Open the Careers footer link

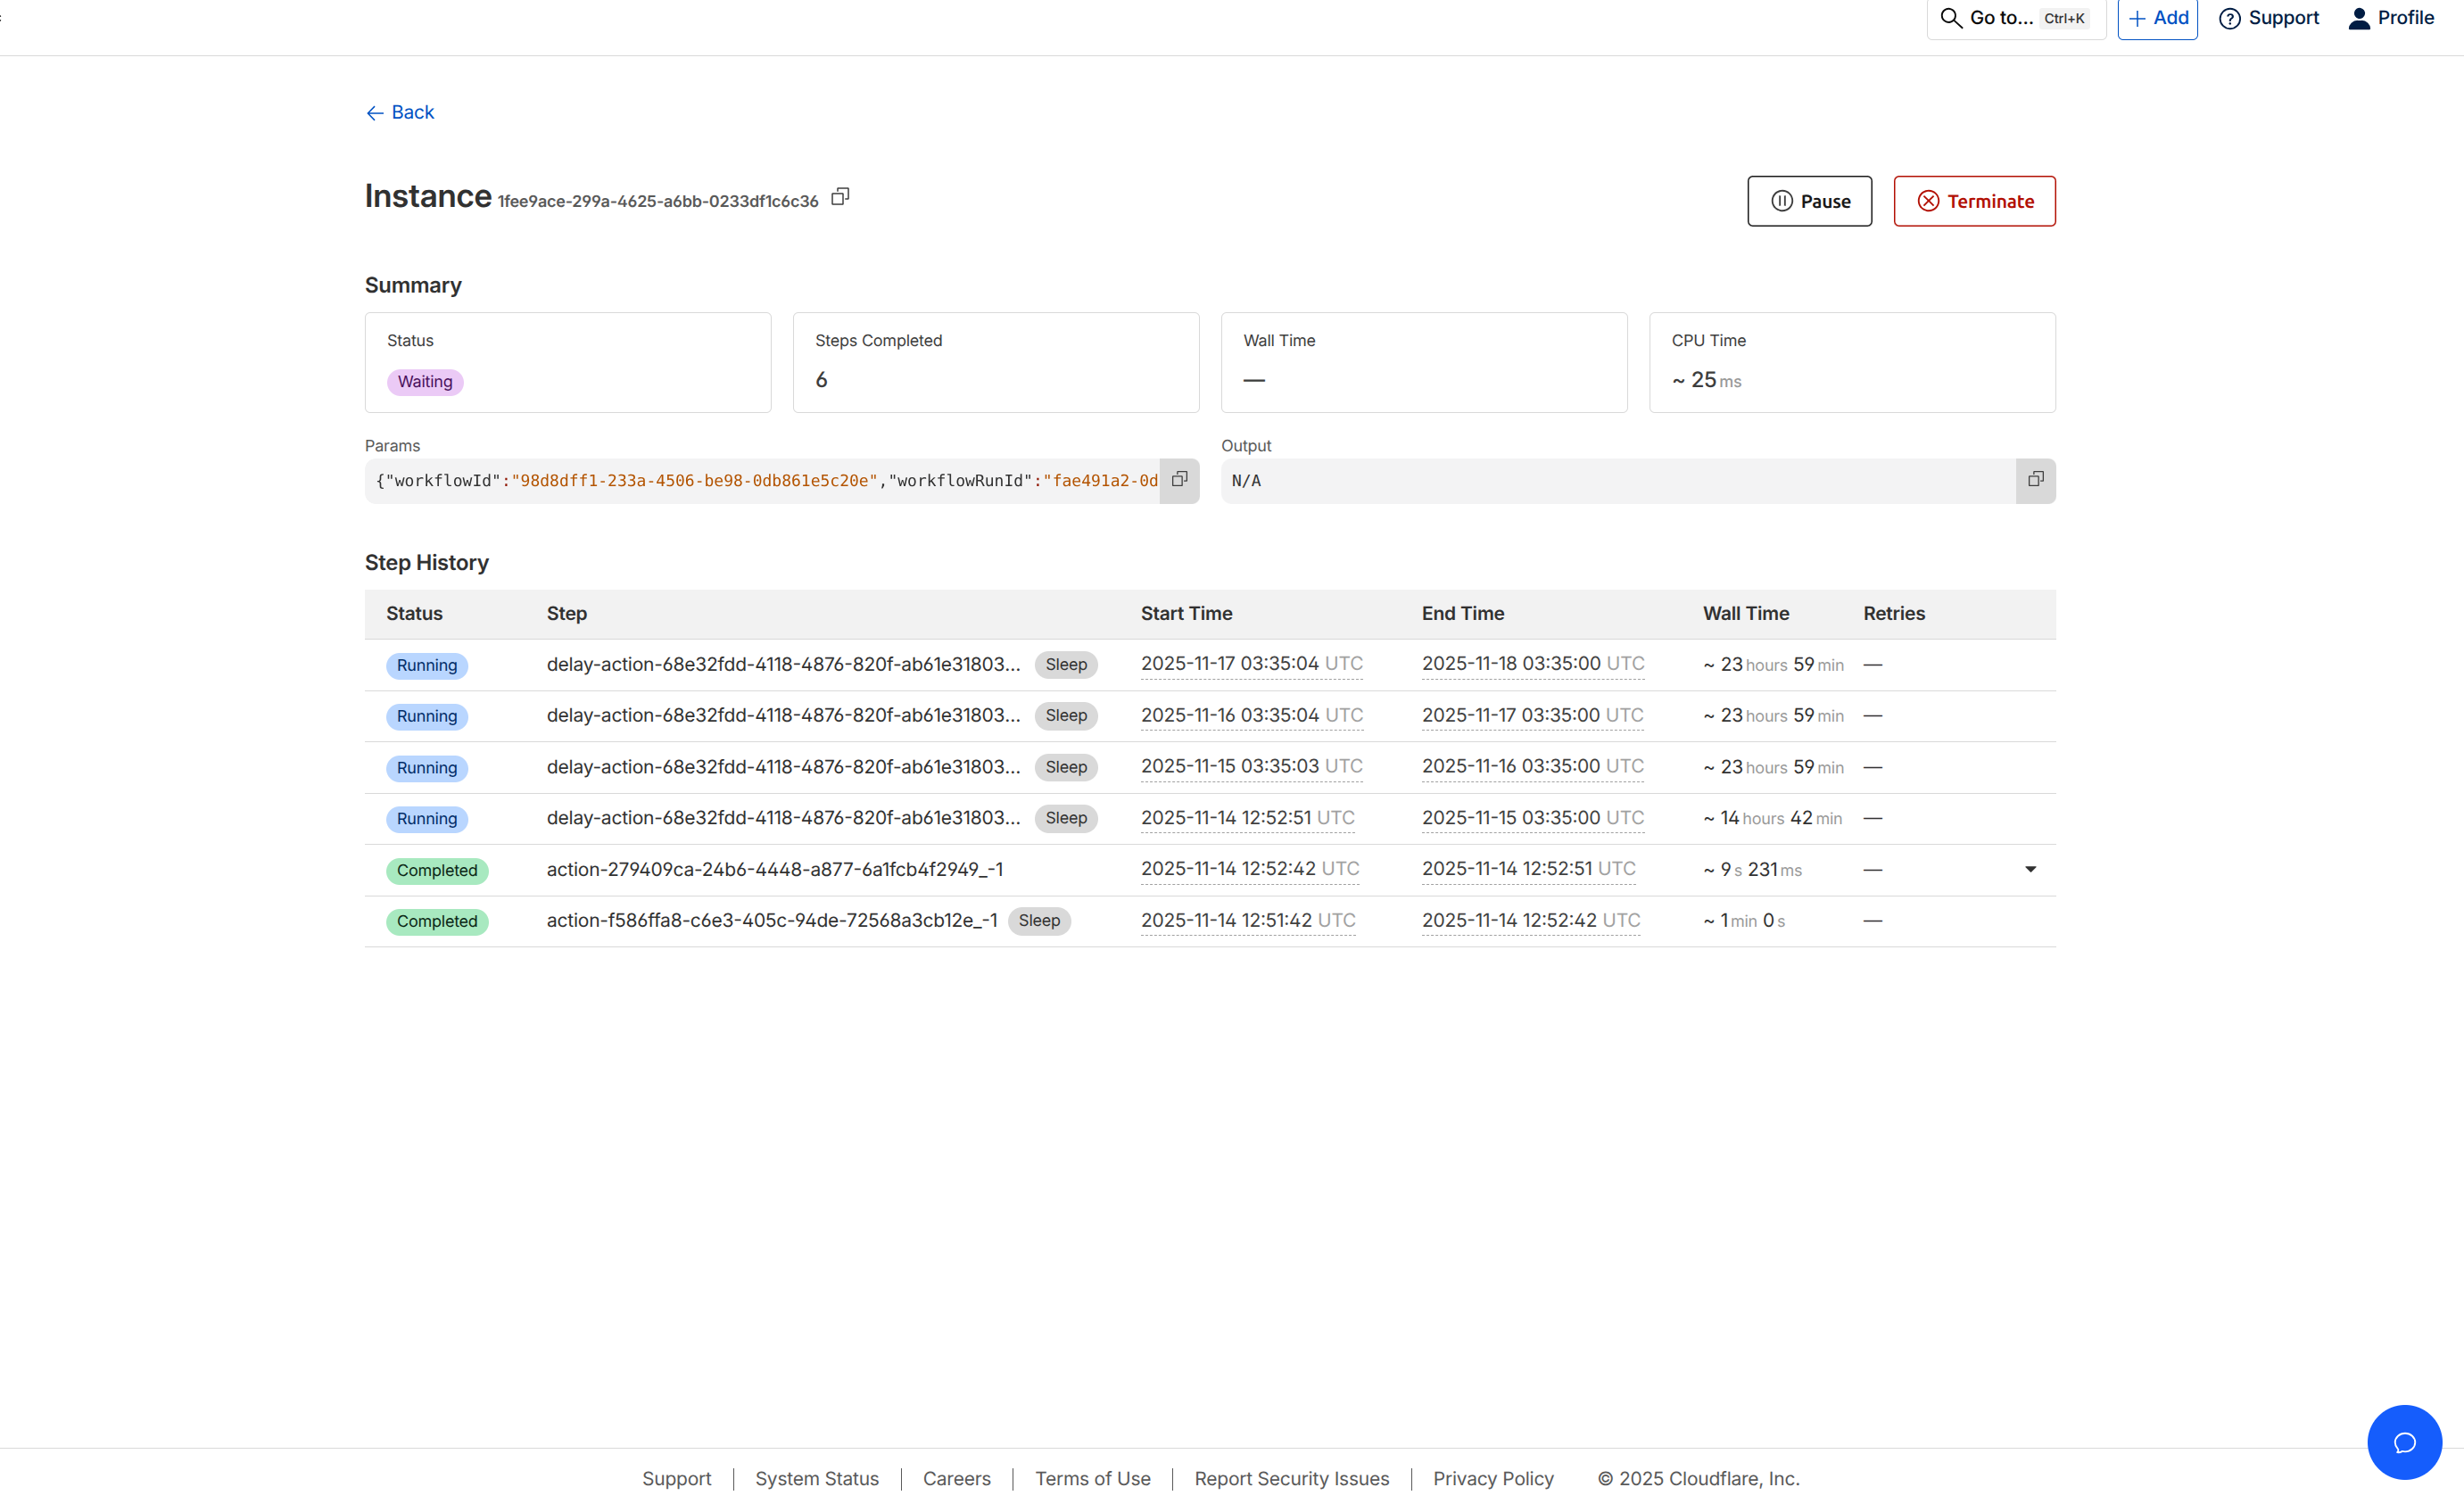(x=956, y=1478)
